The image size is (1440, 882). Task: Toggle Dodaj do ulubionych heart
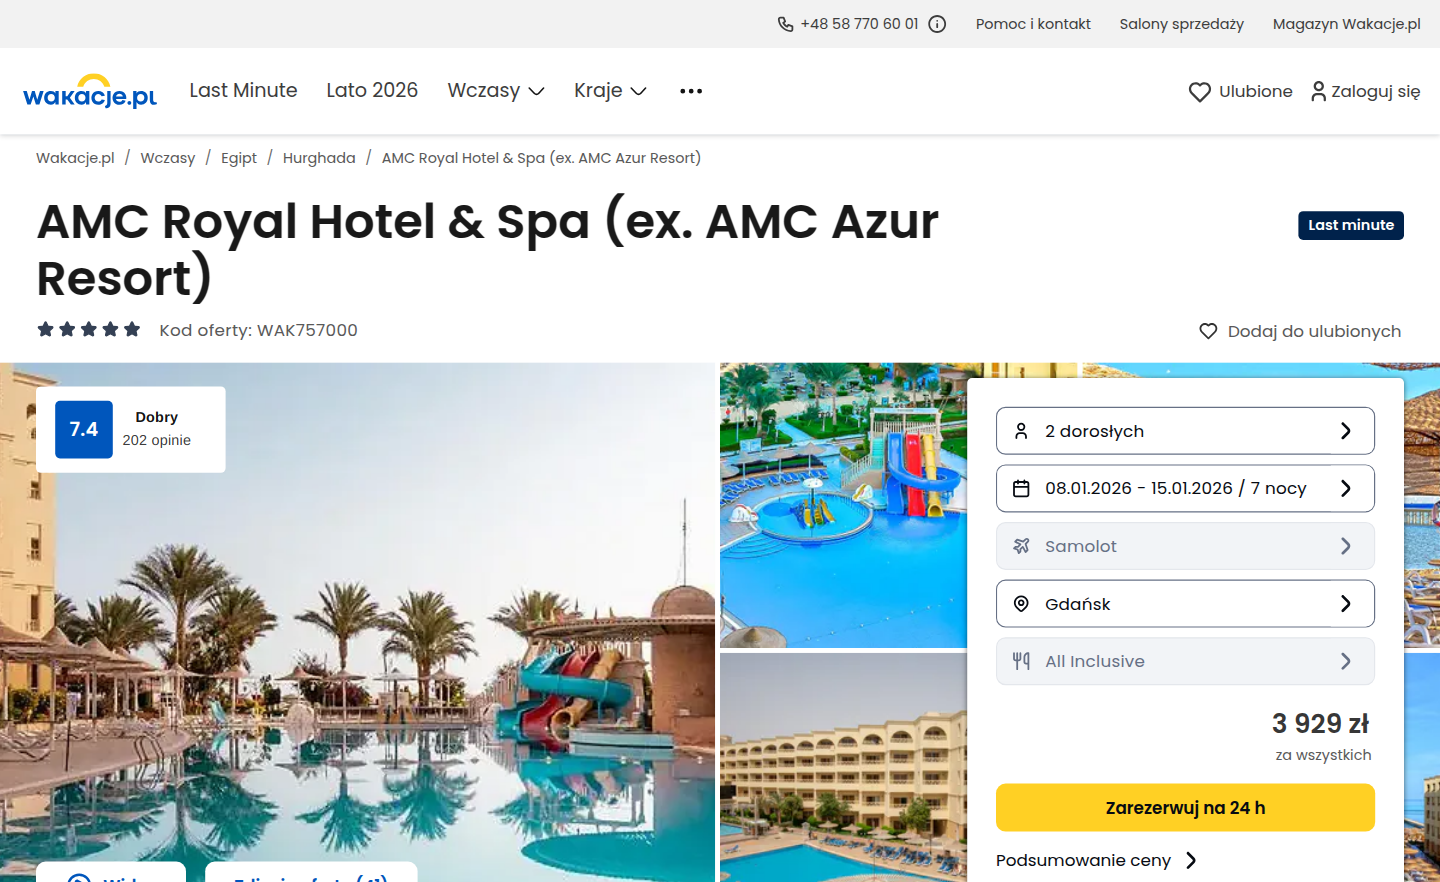click(x=1208, y=331)
